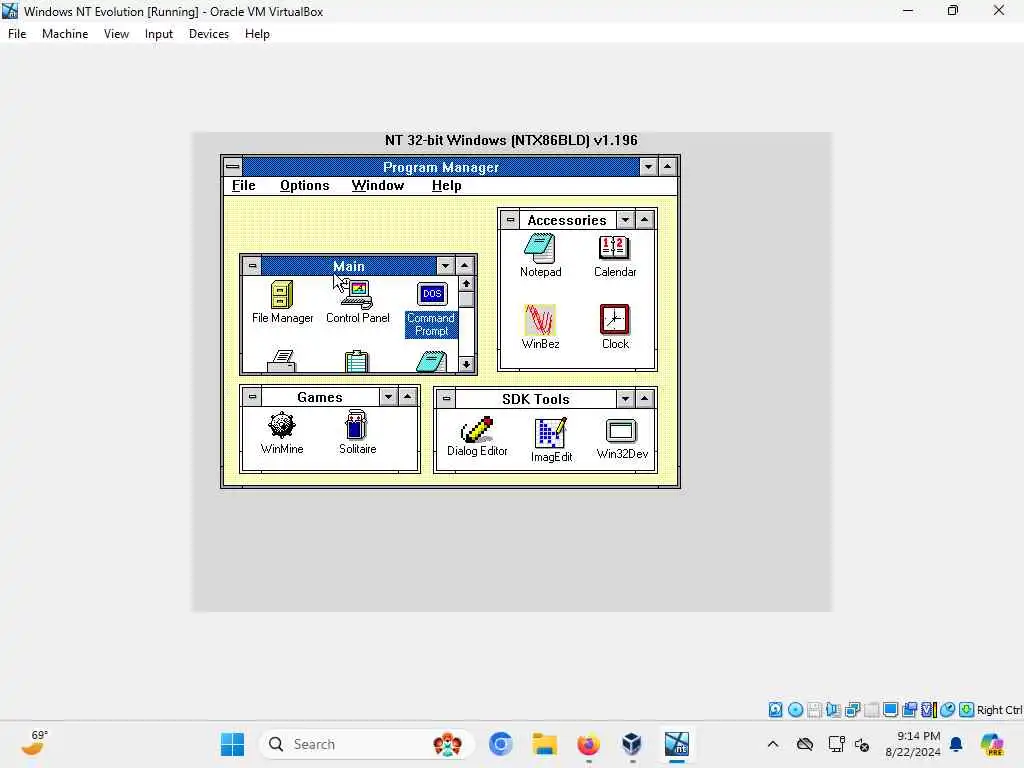
Task: Open VirtualBox Devices menu
Action: coord(208,34)
